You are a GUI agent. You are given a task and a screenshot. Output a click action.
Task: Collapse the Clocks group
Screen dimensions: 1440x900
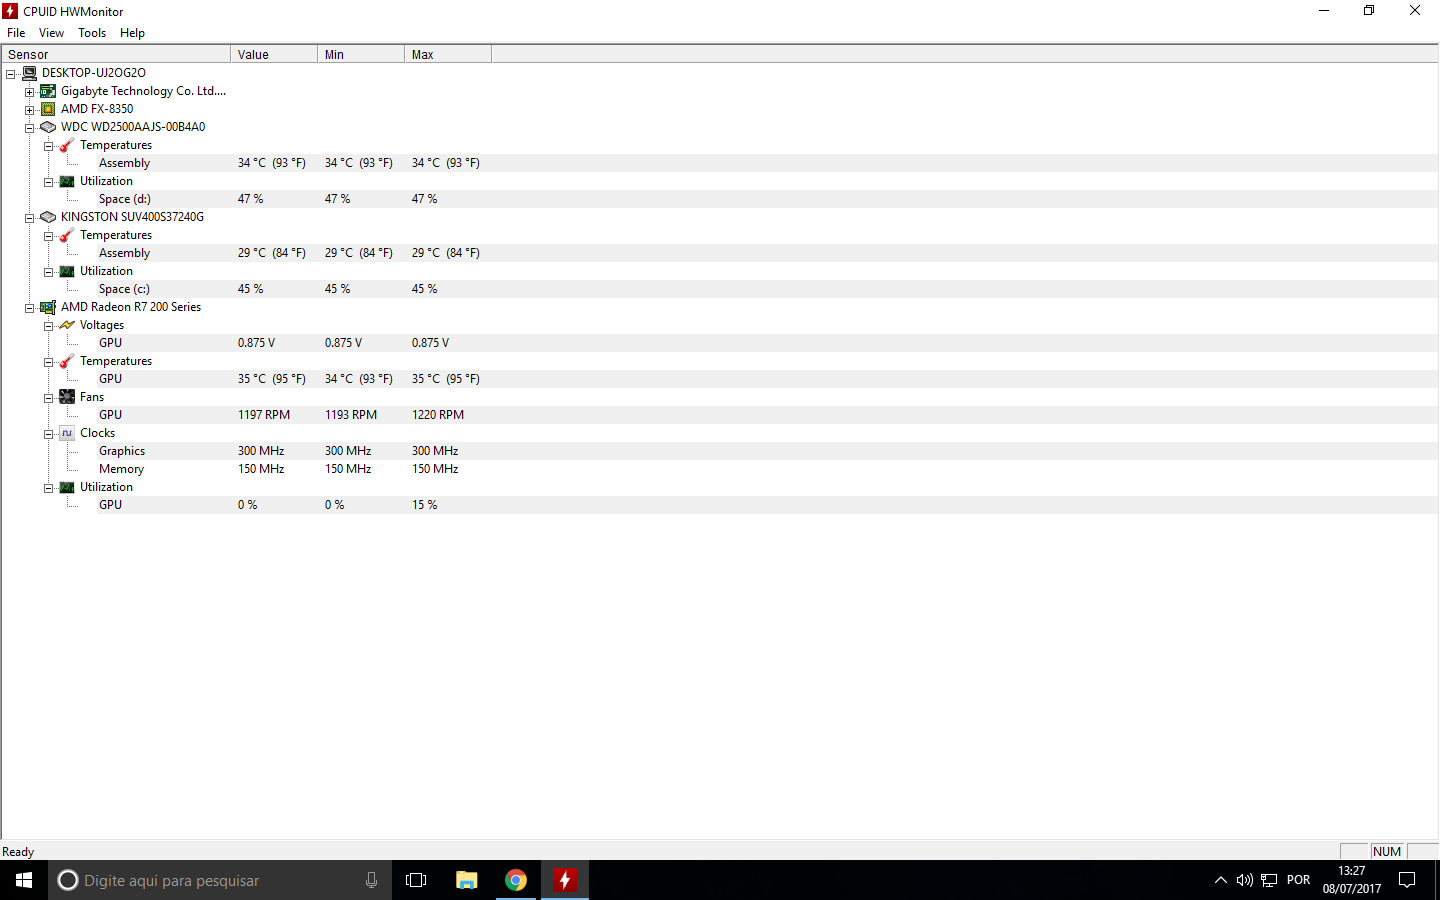pyautogui.click(x=48, y=434)
